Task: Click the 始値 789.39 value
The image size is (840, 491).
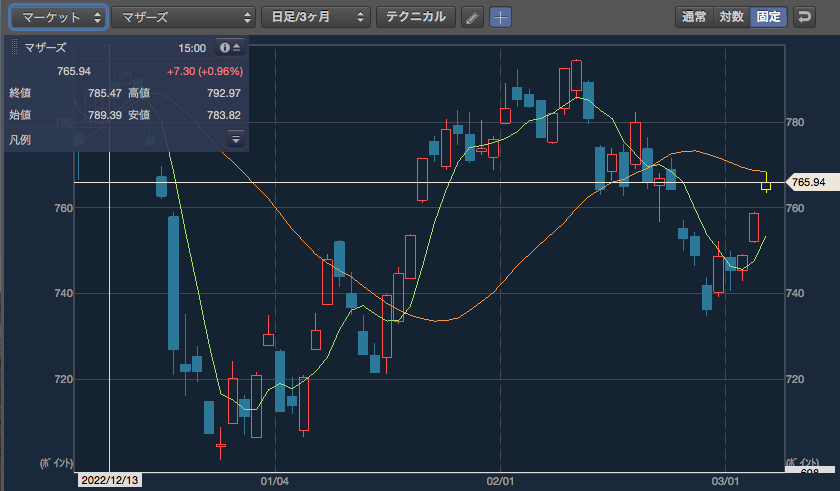Action: 104,115
